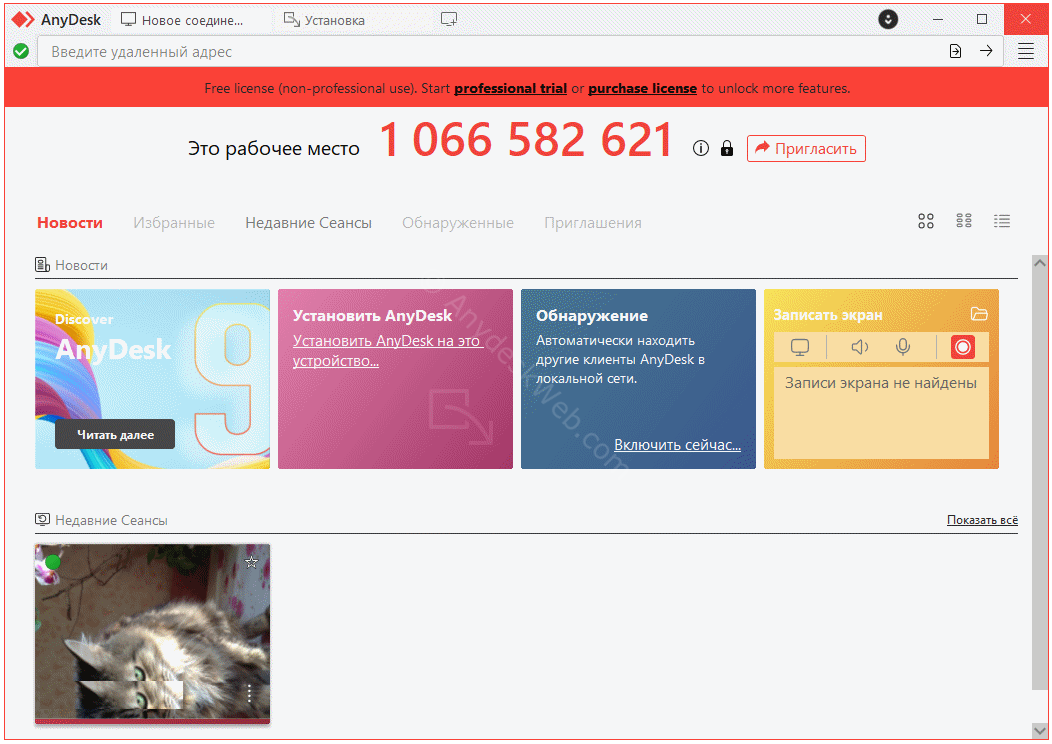
Task: Open the Недавние Сеансы tab
Action: click(x=308, y=223)
